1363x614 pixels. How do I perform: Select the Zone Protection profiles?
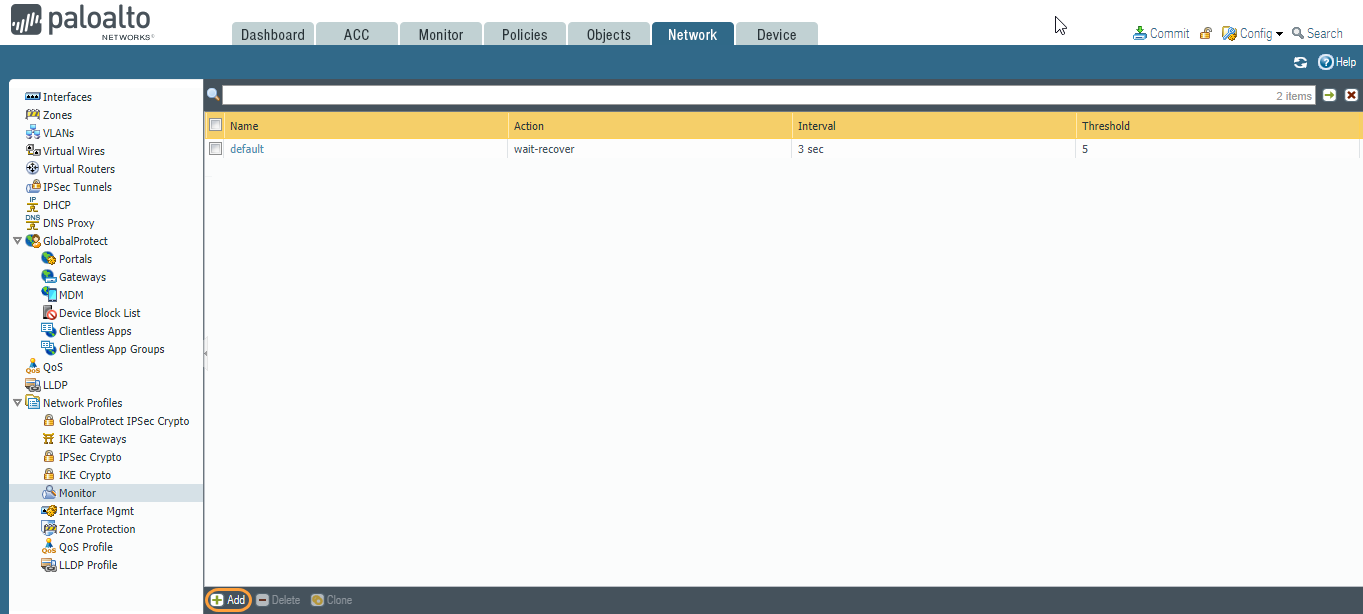(96, 528)
